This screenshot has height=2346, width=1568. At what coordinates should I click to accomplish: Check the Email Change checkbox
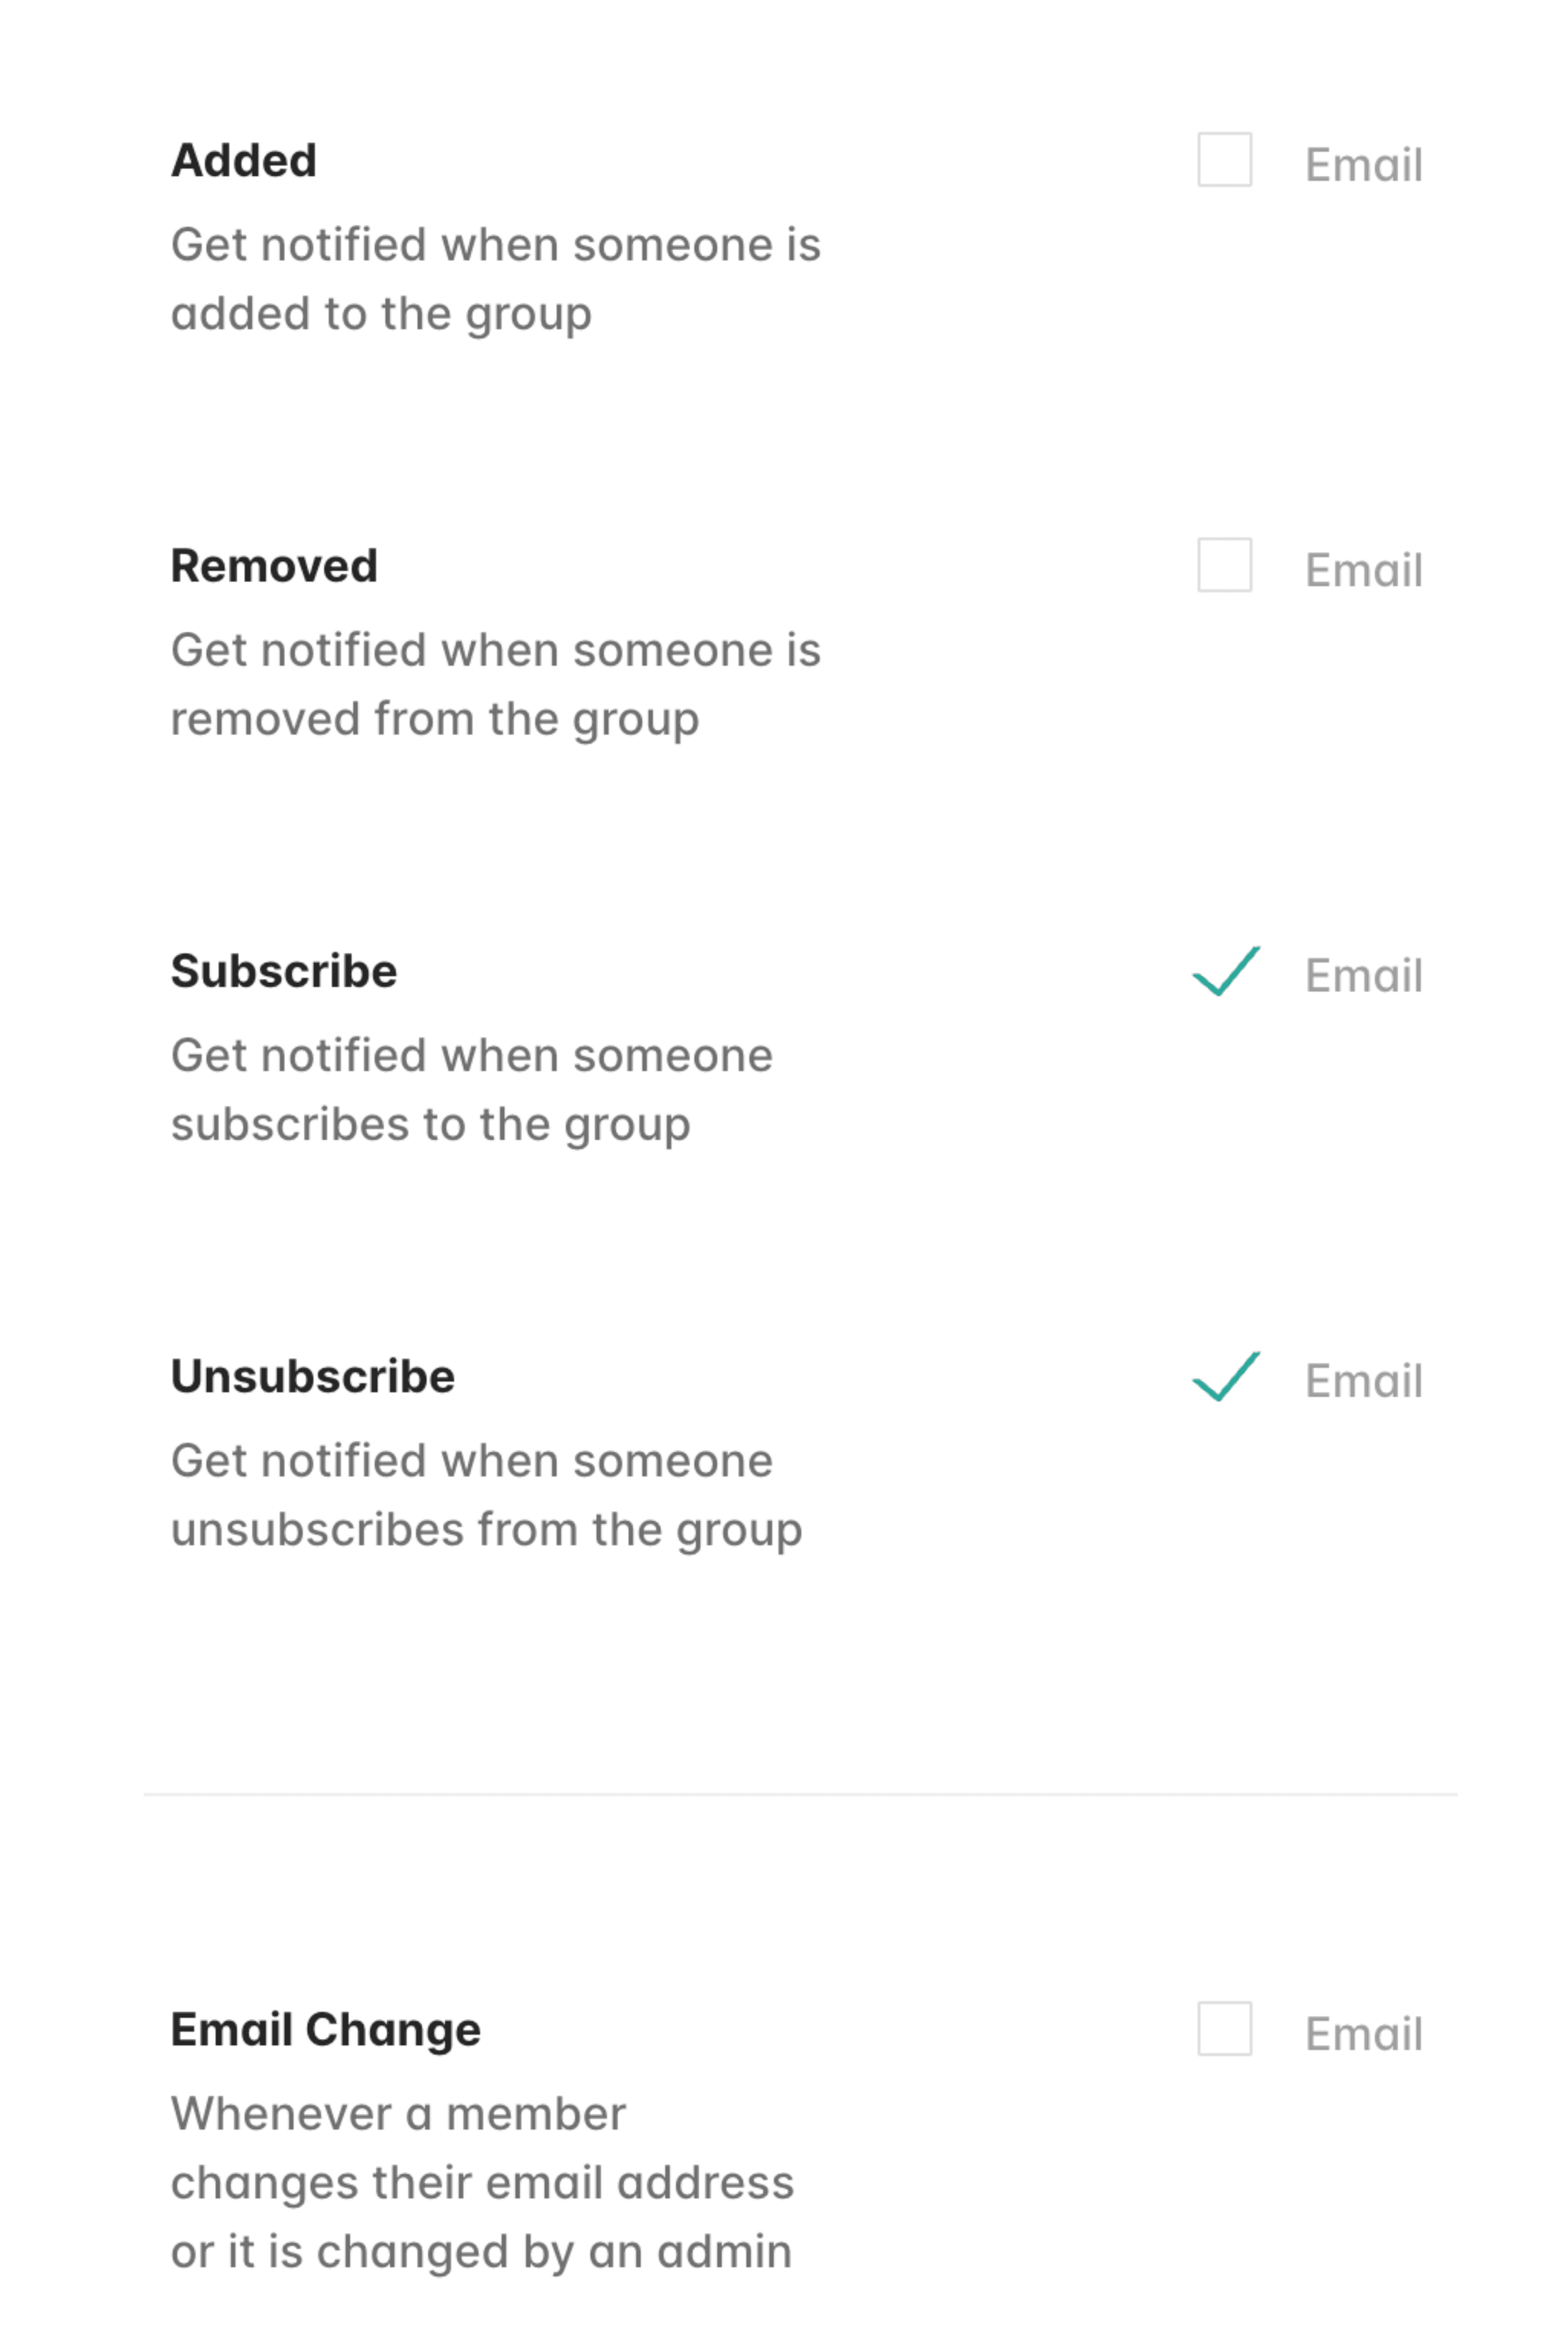(1224, 2028)
